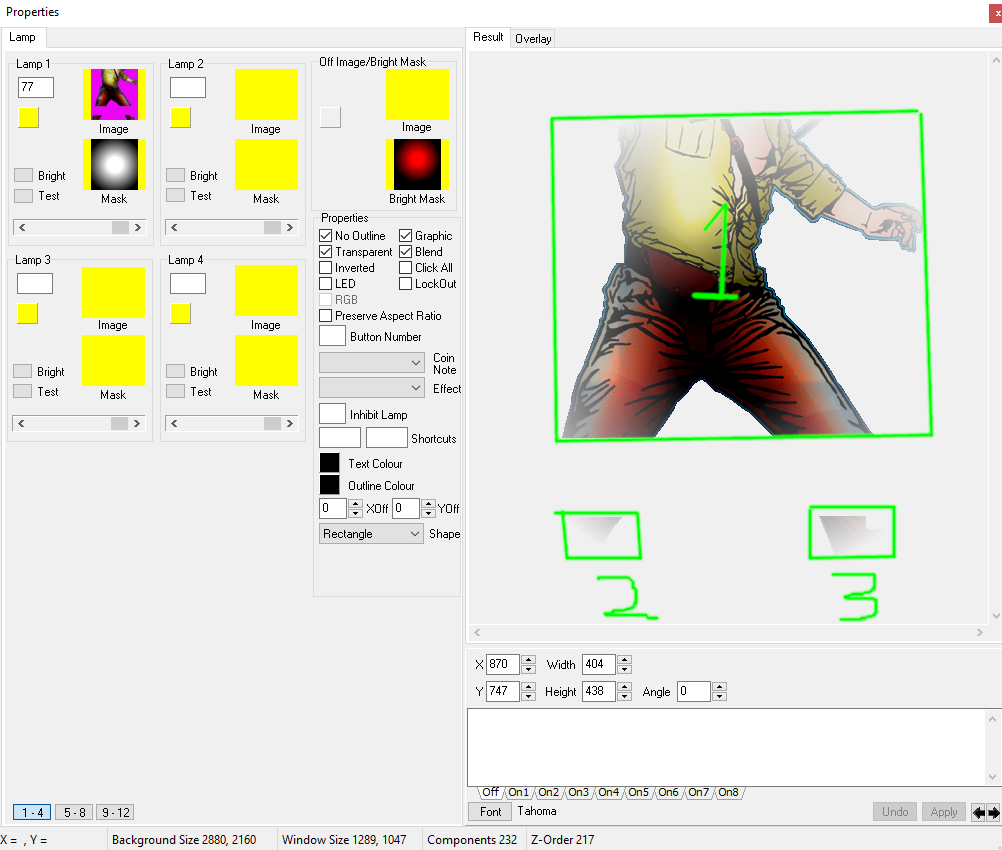Select the Lamp 3 image slot

click(113, 291)
